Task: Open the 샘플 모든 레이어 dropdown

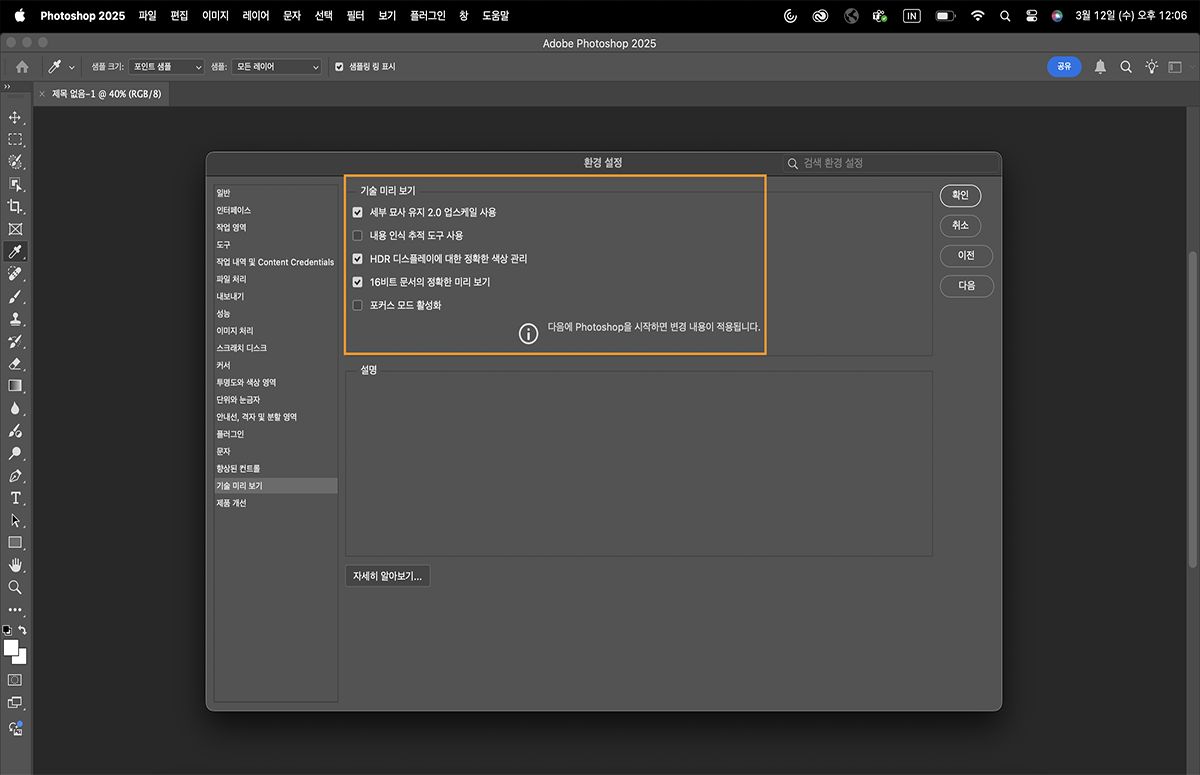Action: click(x=277, y=67)
